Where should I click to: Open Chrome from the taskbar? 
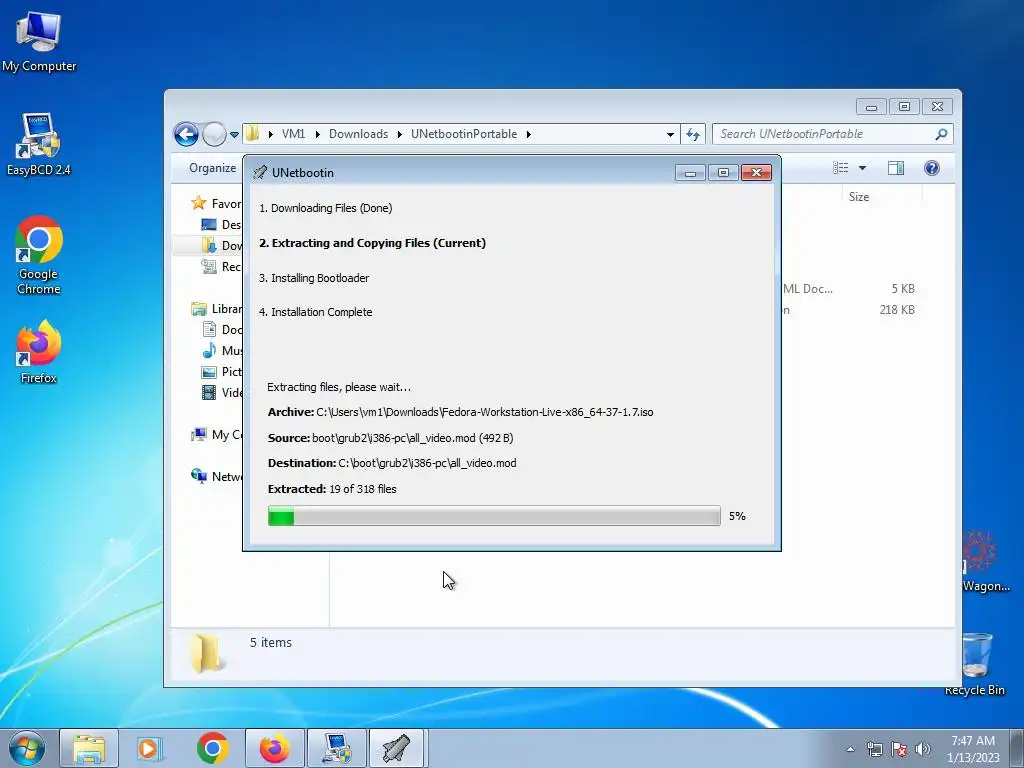pyautogui.click(x=212, y=748)
